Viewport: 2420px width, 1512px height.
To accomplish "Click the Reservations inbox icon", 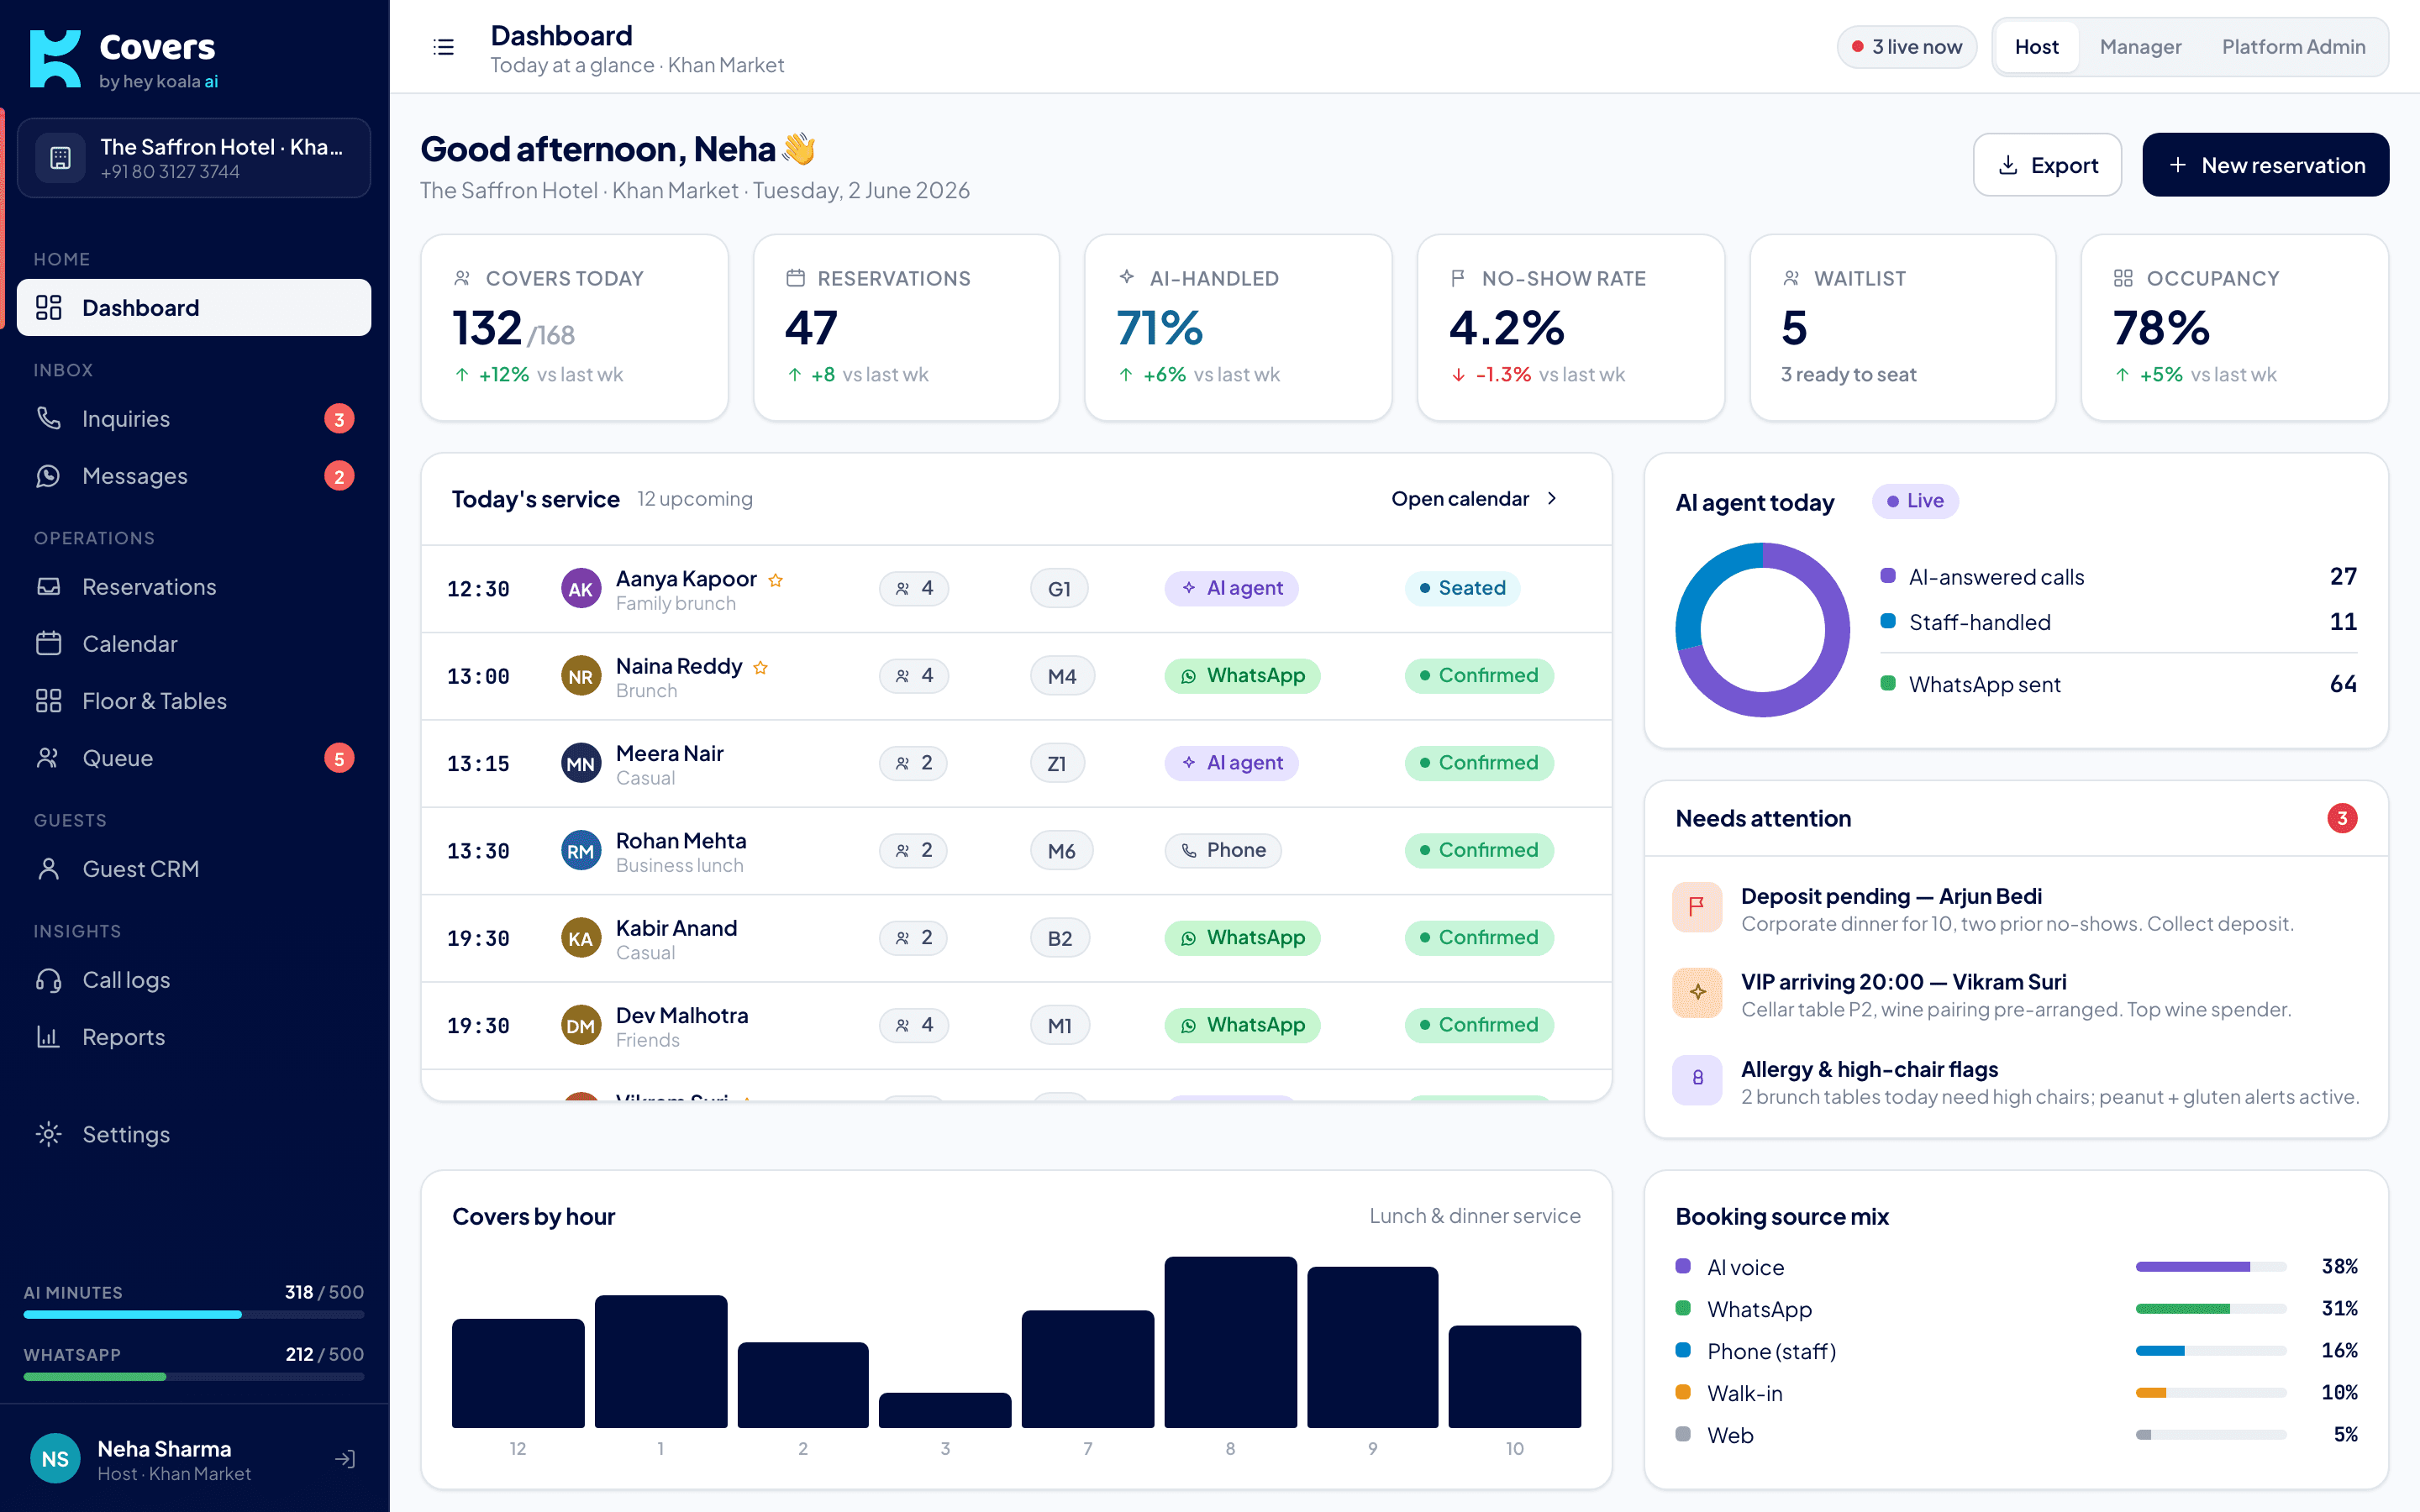I will pos(49,586).
